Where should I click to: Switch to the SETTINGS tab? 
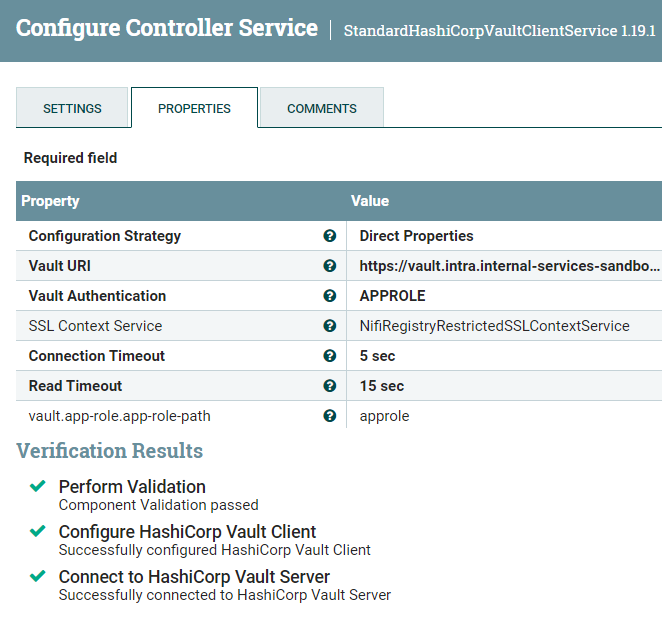(72, 108)
